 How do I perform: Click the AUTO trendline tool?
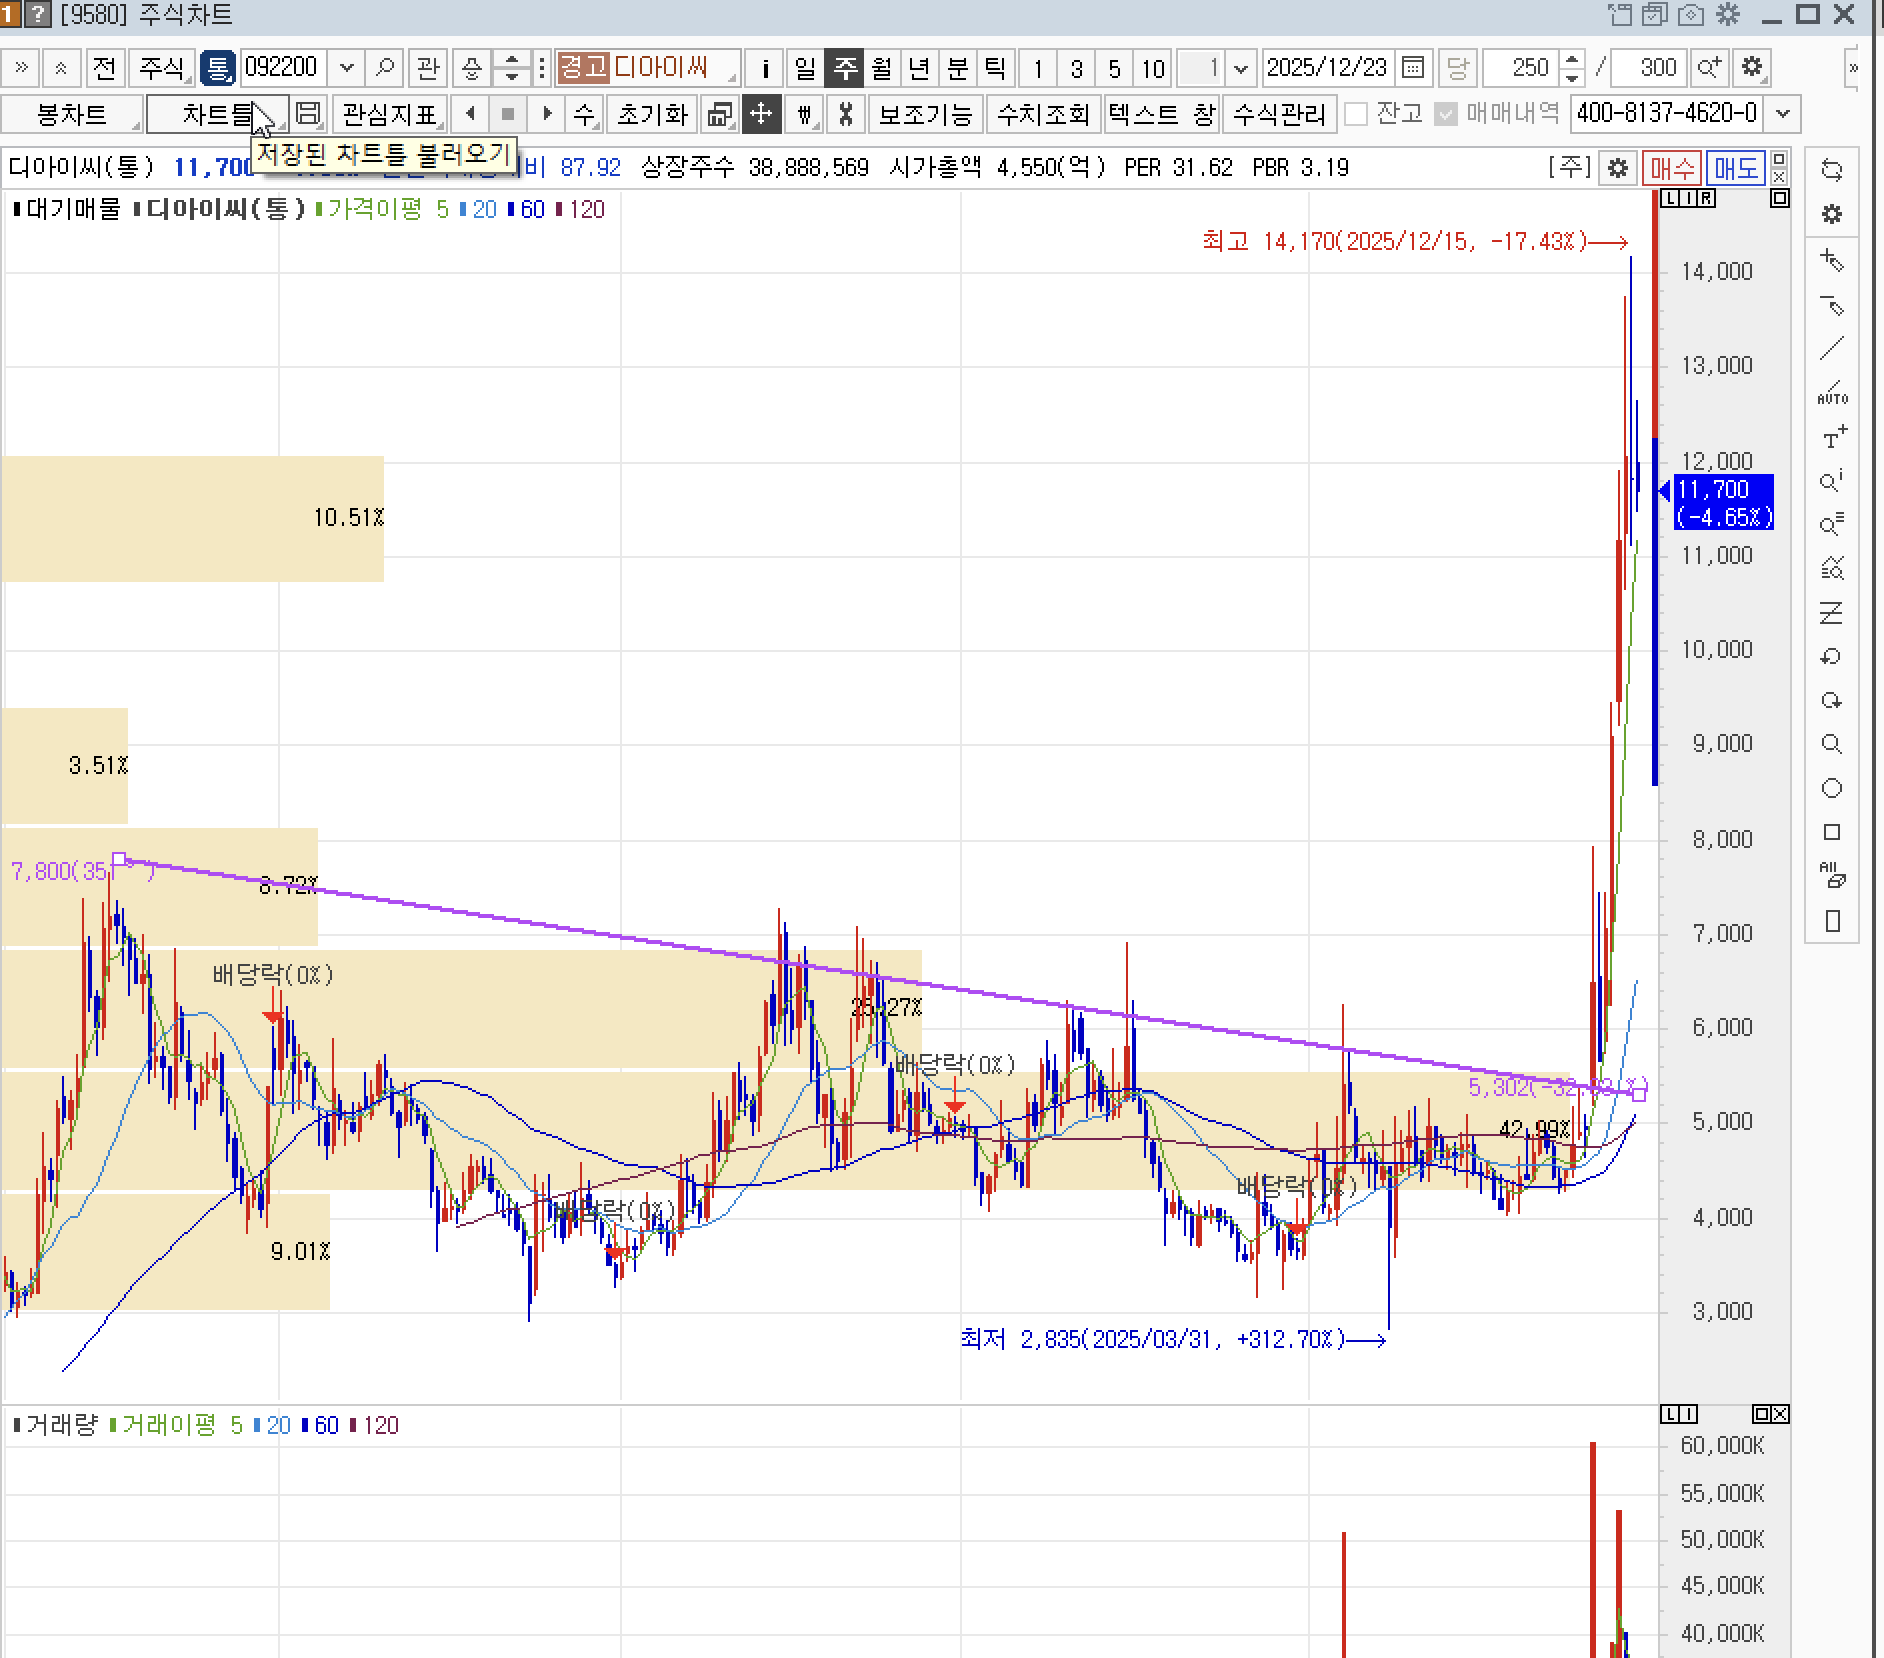[1832, 392]
